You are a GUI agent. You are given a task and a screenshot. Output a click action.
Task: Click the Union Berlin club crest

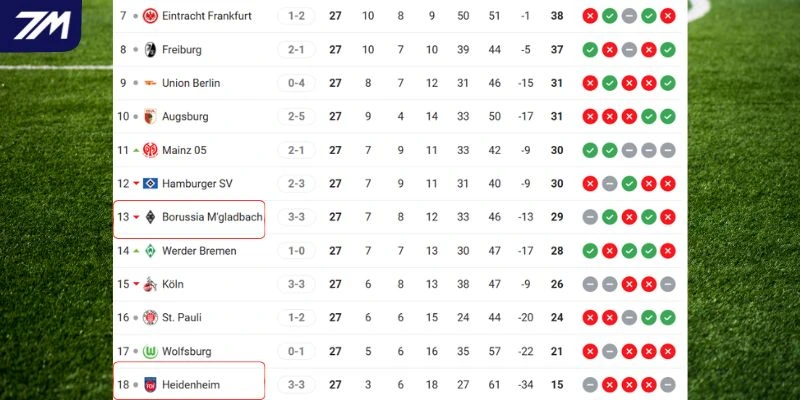click(150, 83)
